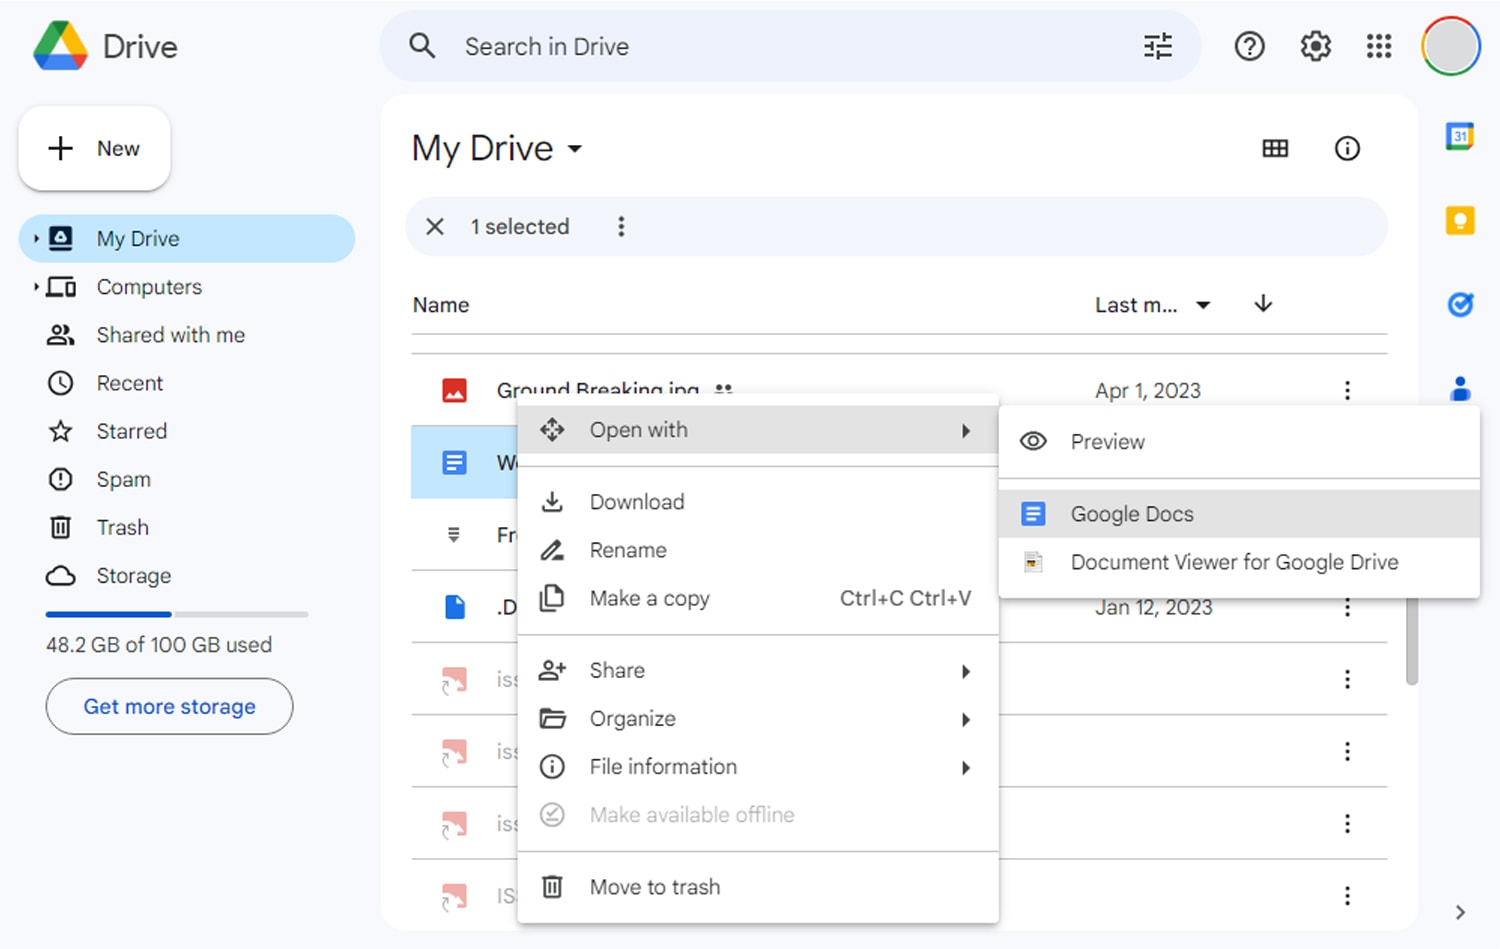Open Drive settings gear
The height and width of the screenshot is (949, 1500).
pyautogui.click(x=1315, y=46)
